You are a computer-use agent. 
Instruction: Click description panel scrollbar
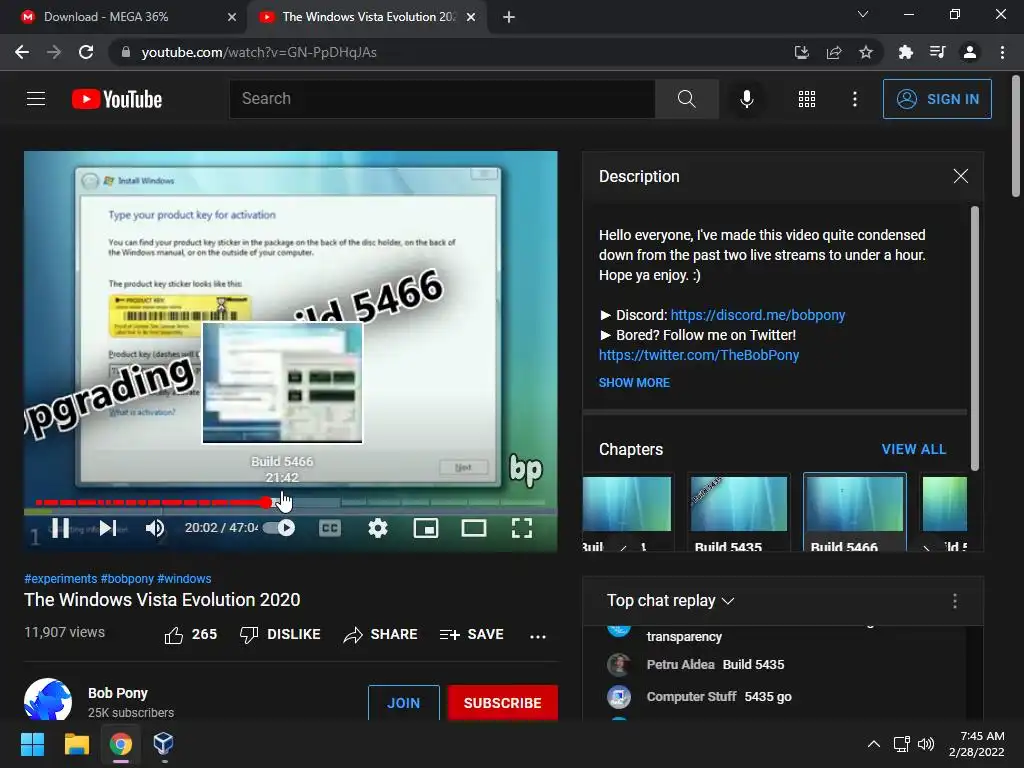pos(974,338)
